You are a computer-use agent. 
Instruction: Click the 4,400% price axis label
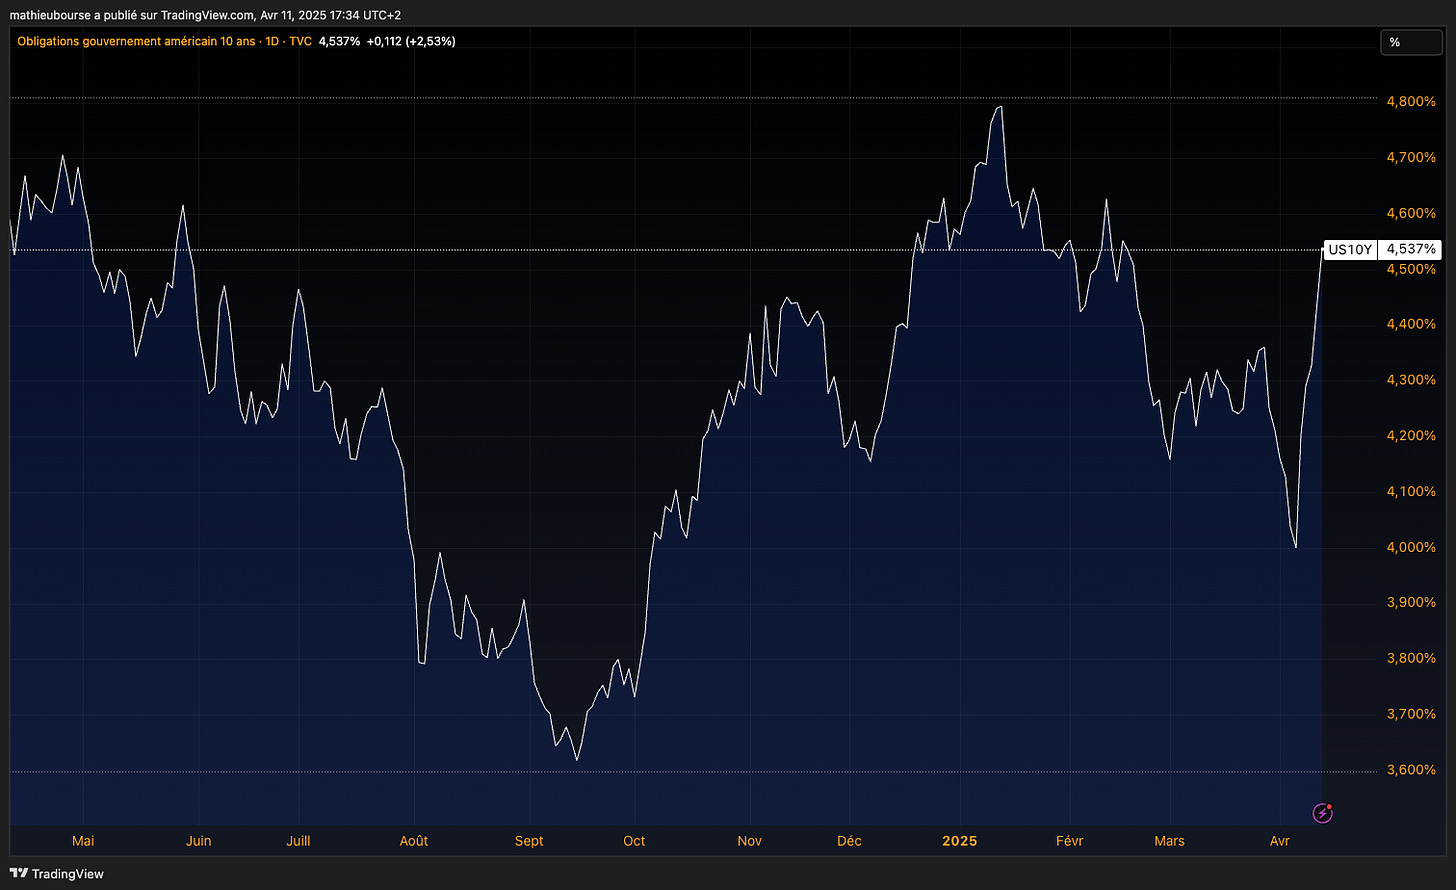coord(1410,324)
